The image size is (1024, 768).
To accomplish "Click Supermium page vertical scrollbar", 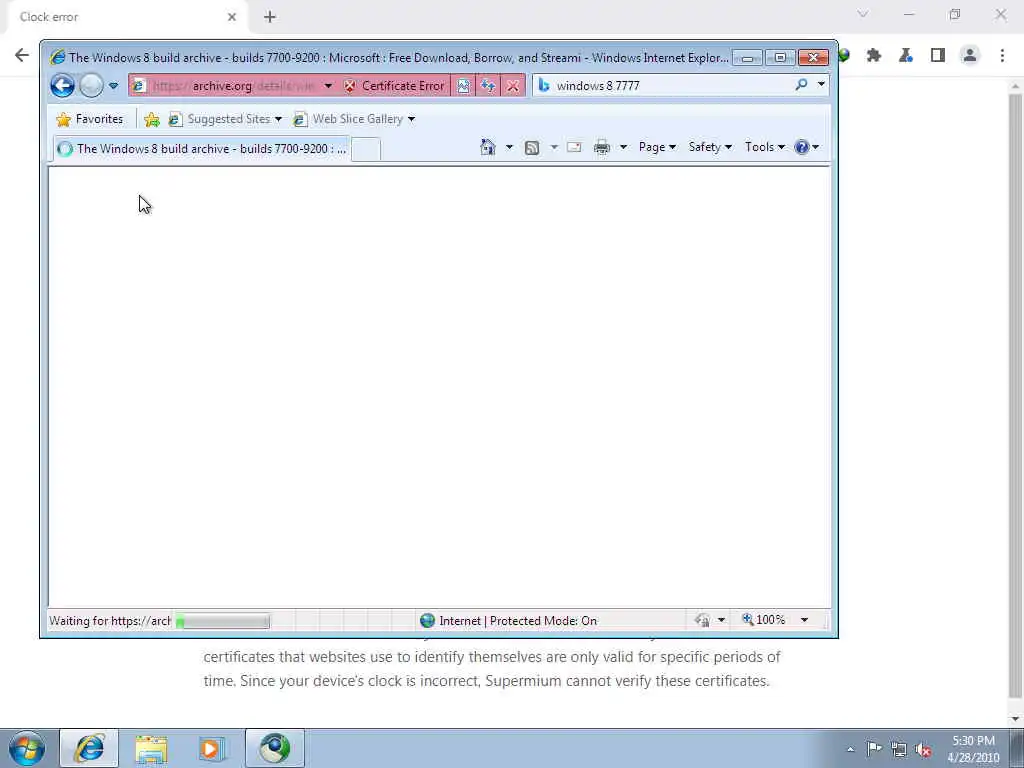I will pos(1015,398).
